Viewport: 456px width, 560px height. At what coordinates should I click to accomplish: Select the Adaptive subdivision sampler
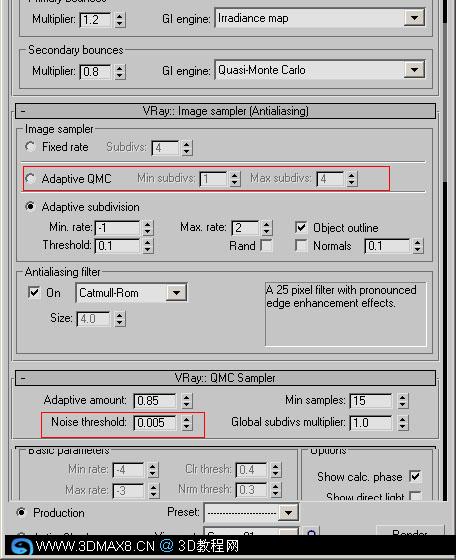click(30, 206)
